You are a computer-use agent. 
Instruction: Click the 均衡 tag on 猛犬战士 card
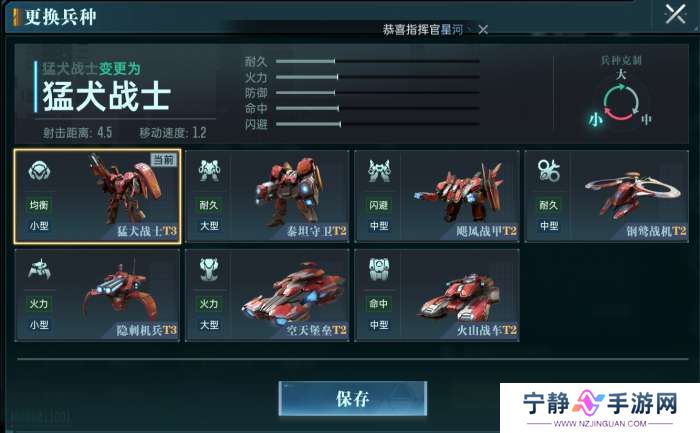click(x=39, y=205)
